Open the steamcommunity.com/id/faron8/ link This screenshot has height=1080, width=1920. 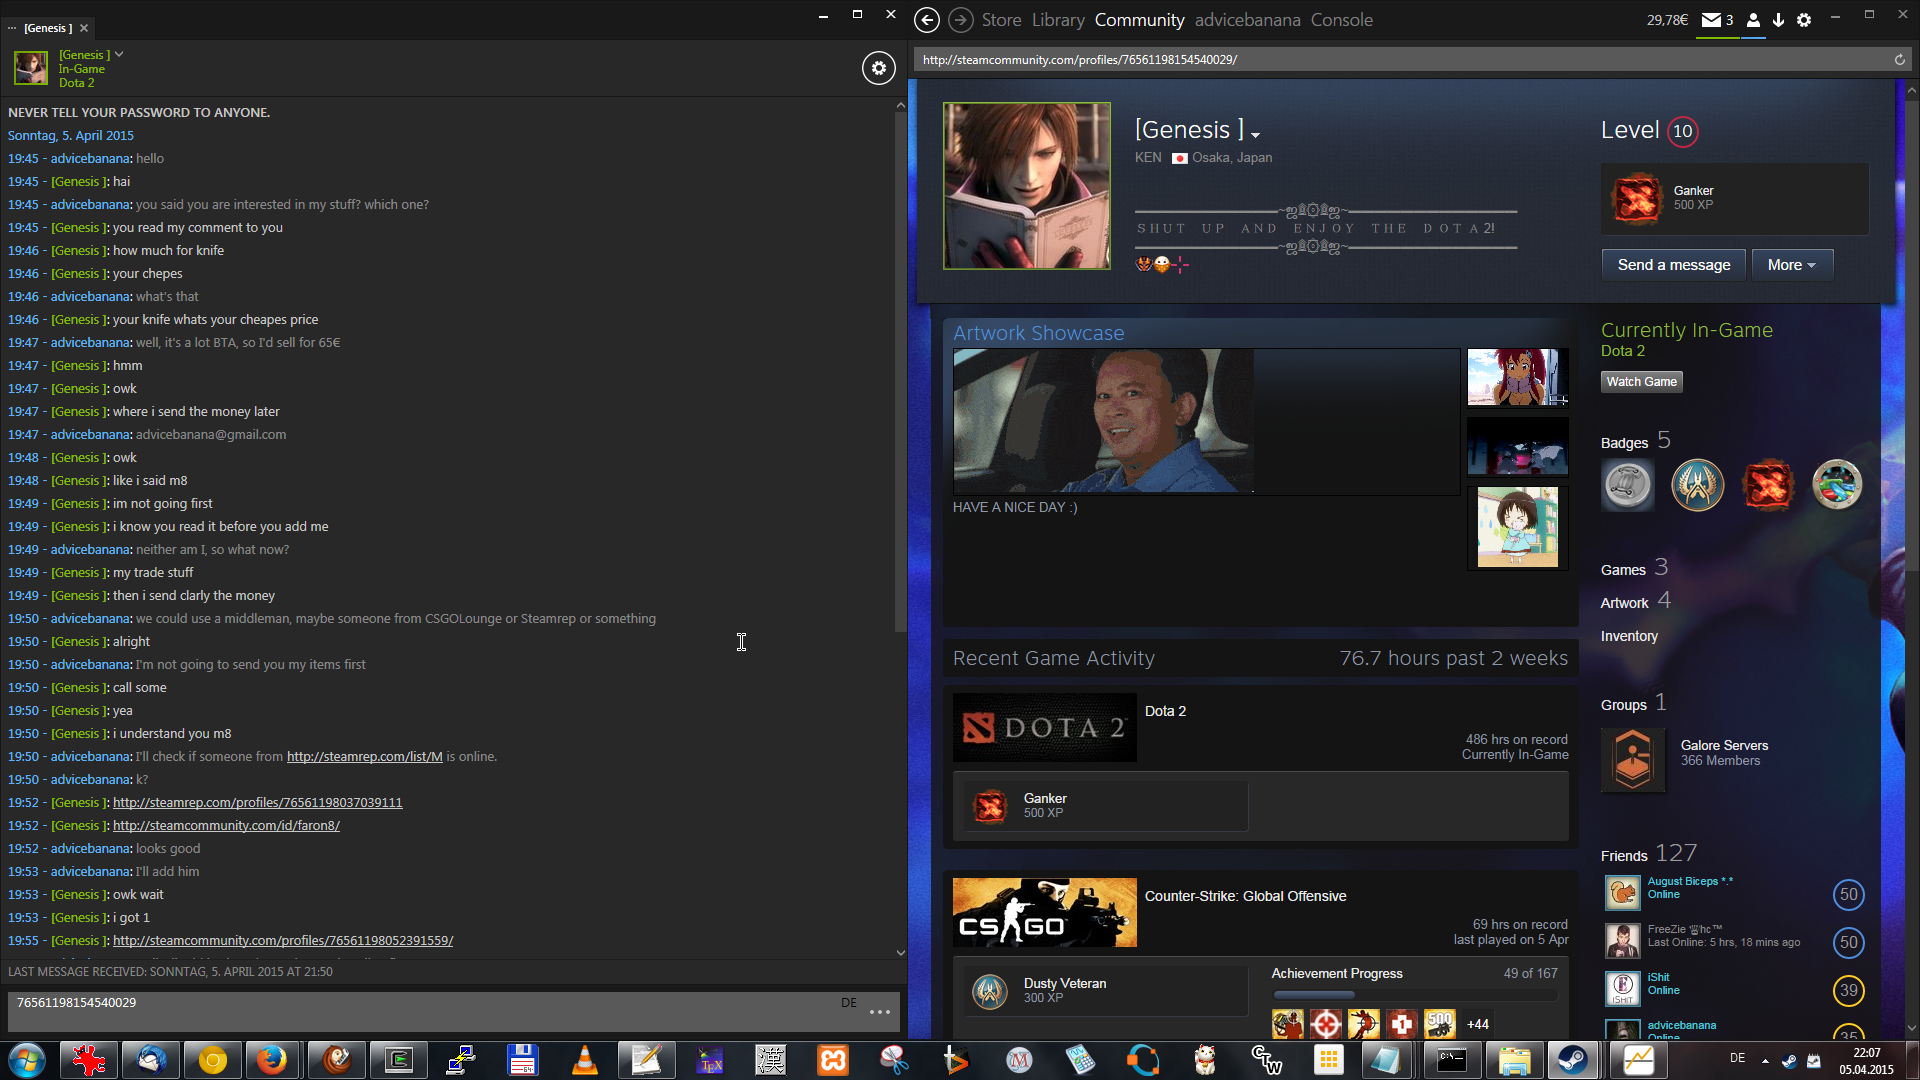point(226,826)
